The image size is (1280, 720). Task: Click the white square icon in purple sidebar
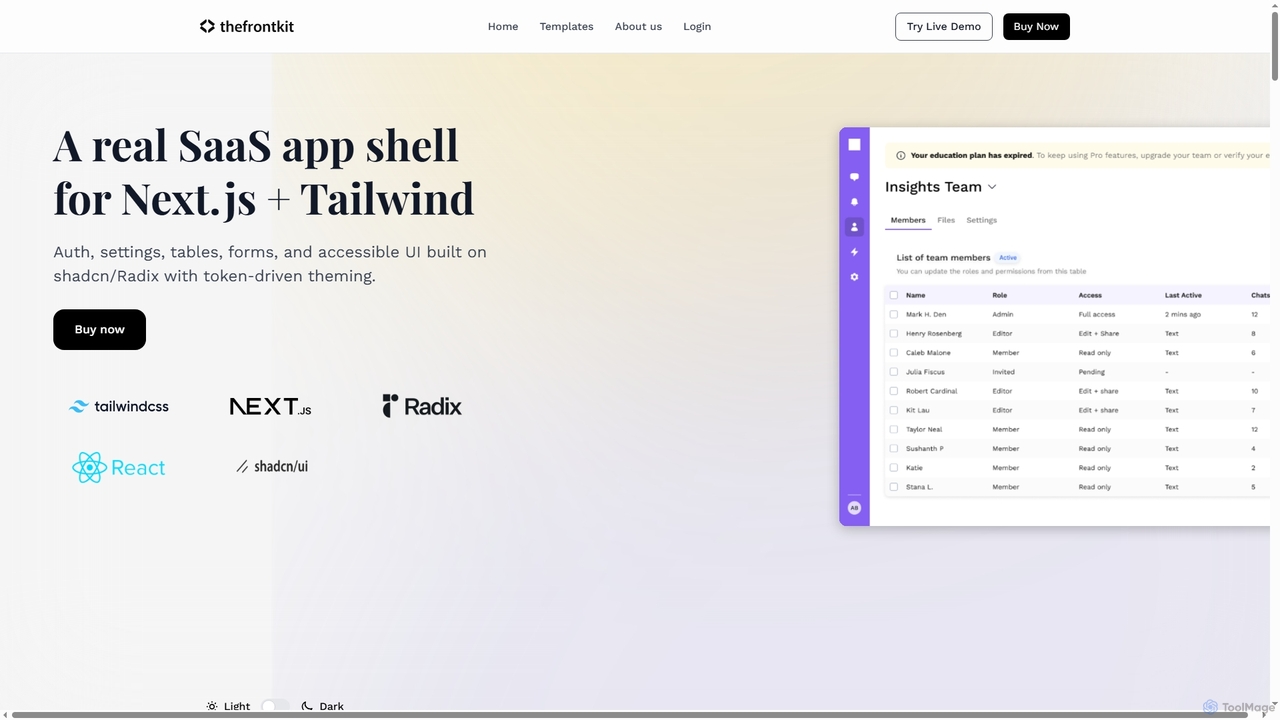(854, 144)
